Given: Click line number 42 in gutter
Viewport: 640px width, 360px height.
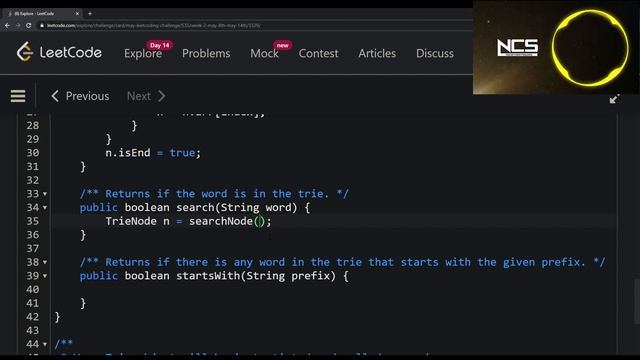Looking at the screenshot, I should click(x=33, y=317).
